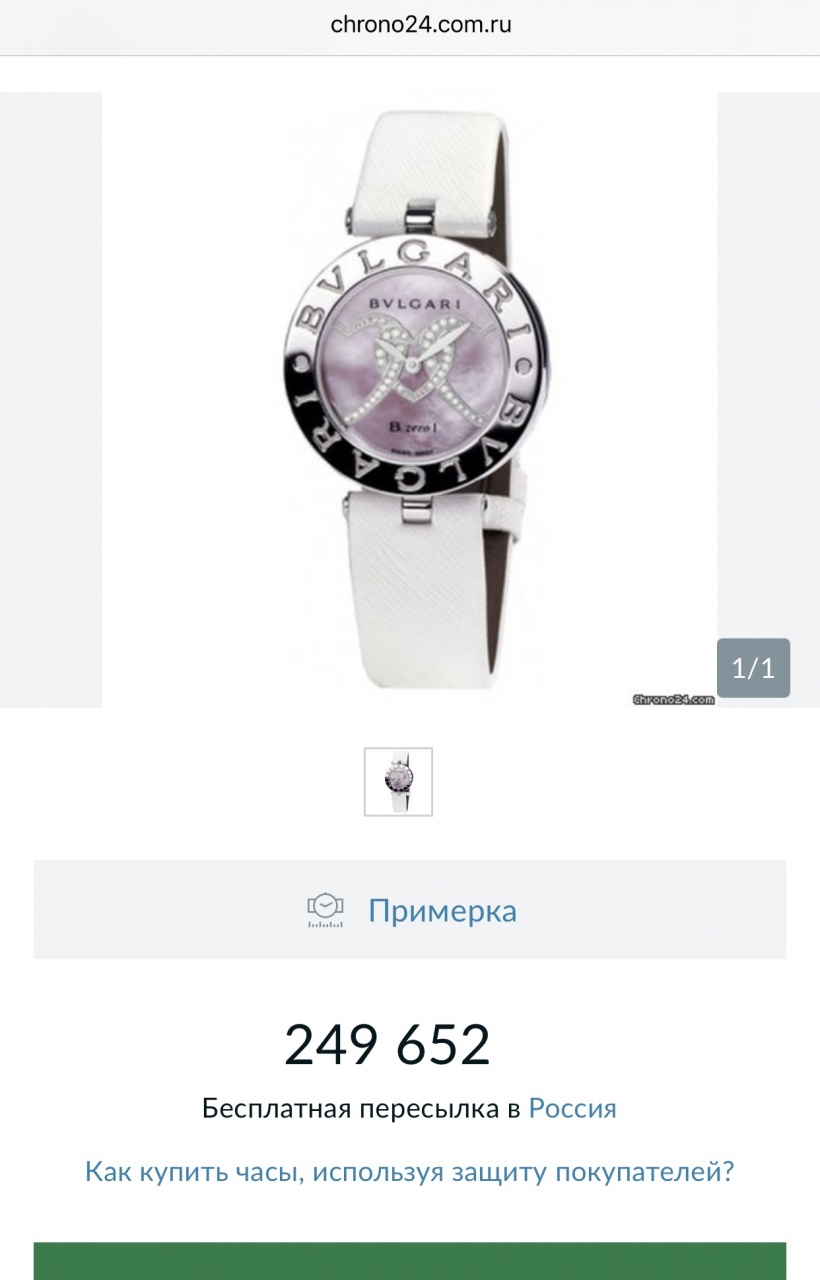Click the Chrono24.com watermark on photo
Viewport: 820px width, 1280px height.
point(673,700)
